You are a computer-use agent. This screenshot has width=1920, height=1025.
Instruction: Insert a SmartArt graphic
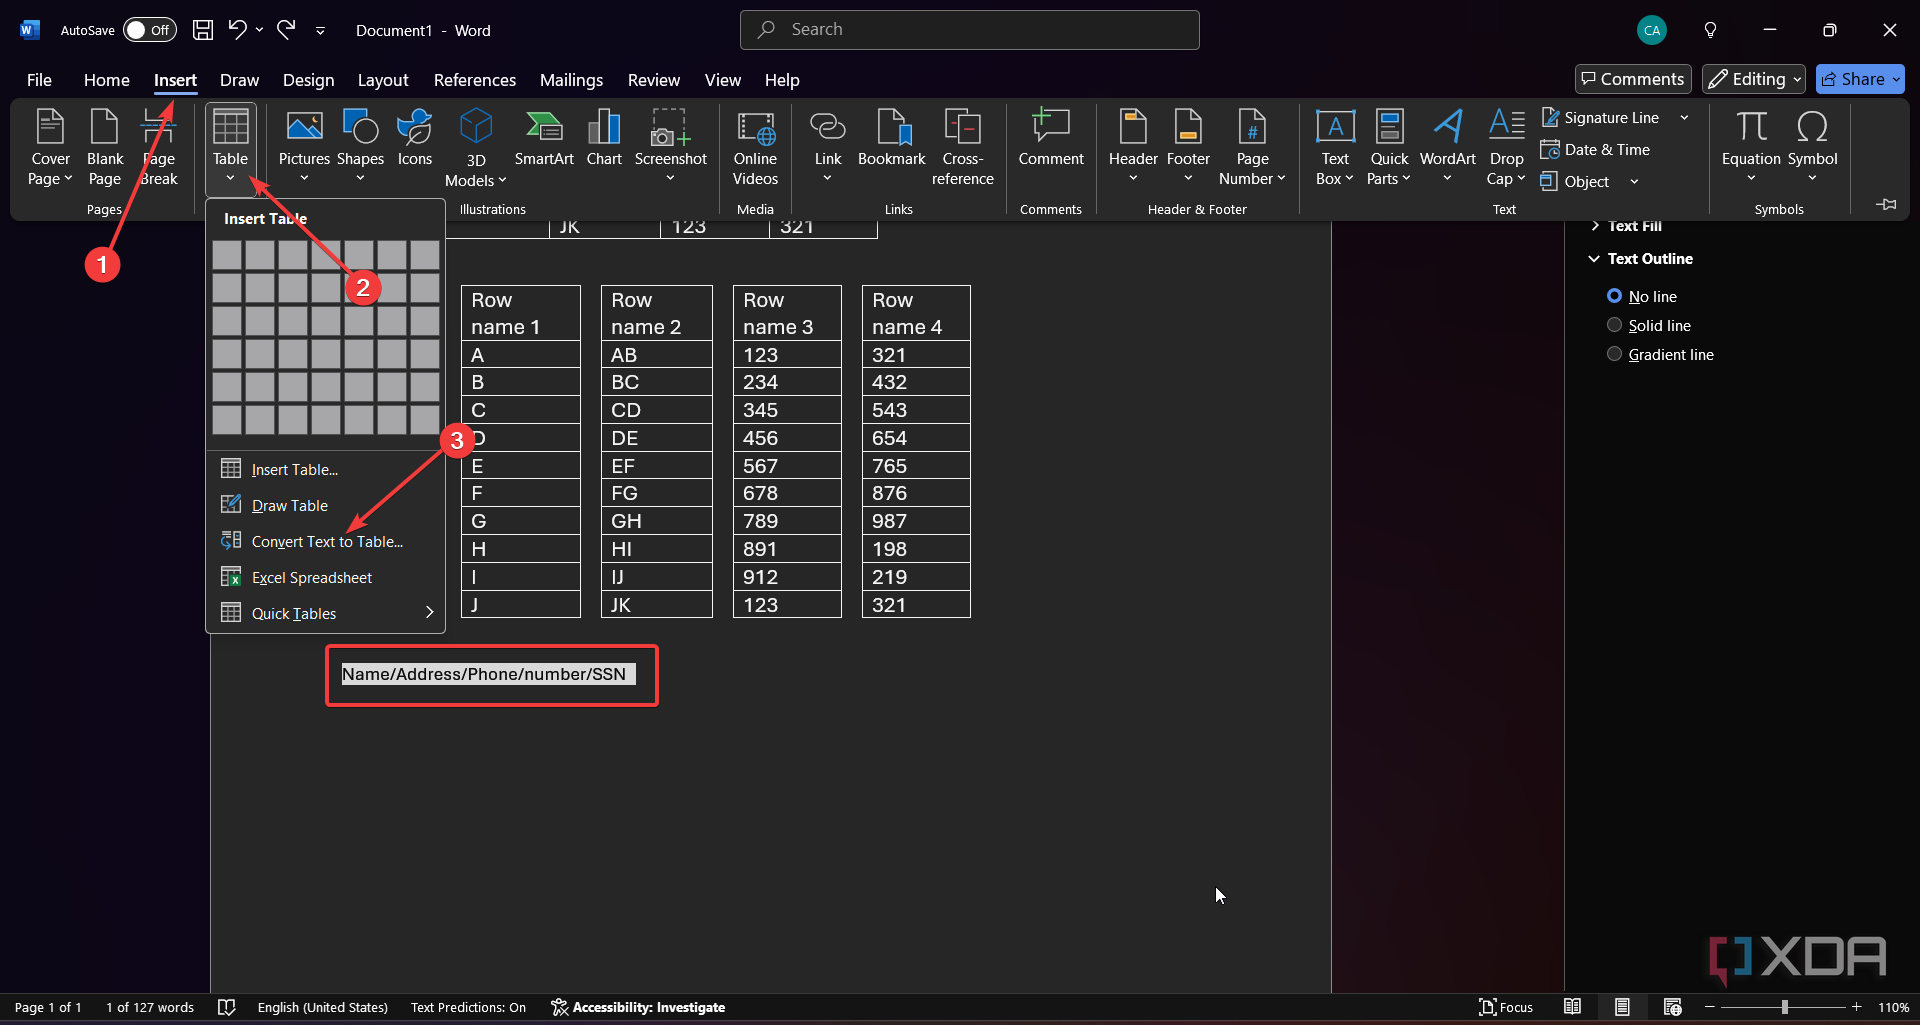544,140
